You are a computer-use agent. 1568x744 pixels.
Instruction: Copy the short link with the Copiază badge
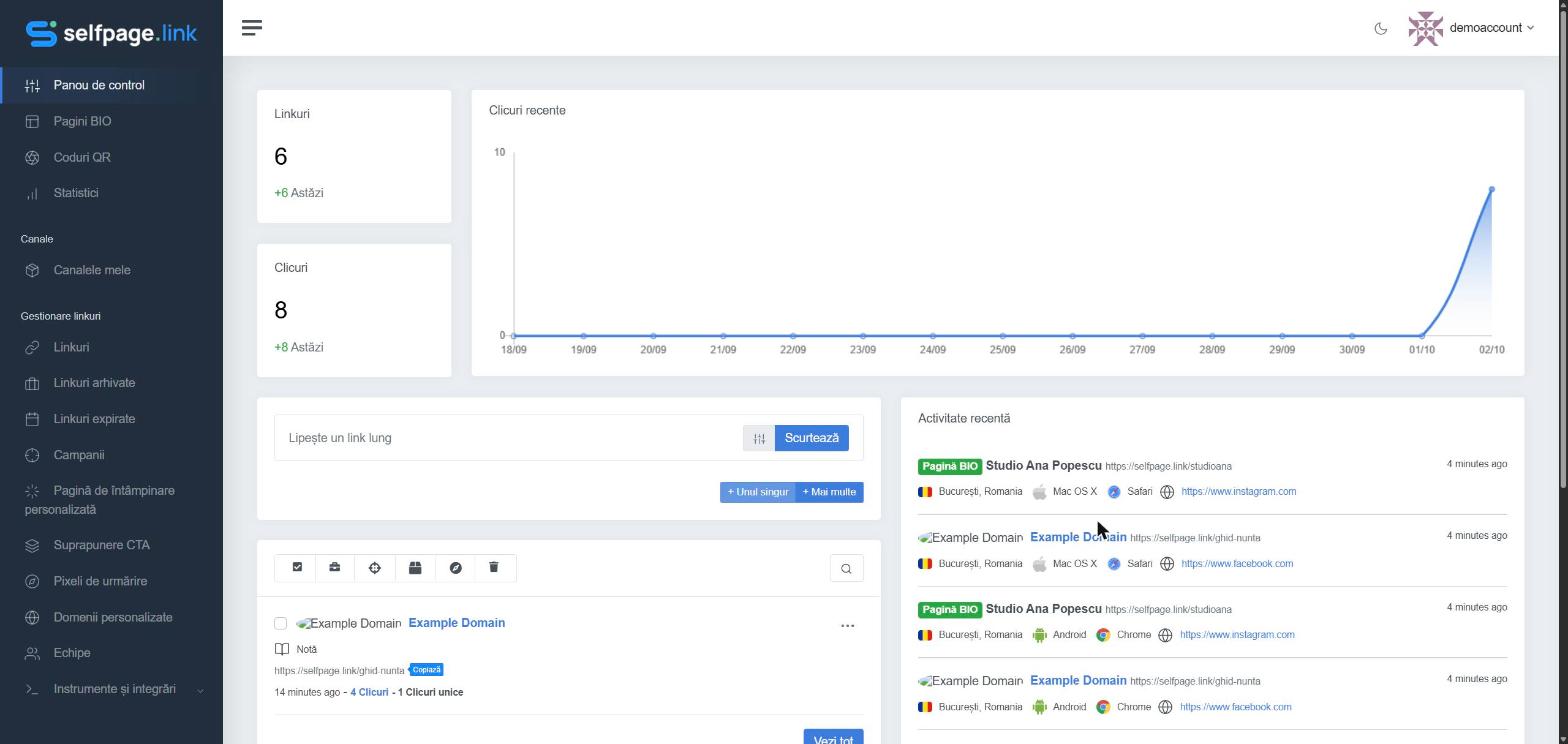426,670
